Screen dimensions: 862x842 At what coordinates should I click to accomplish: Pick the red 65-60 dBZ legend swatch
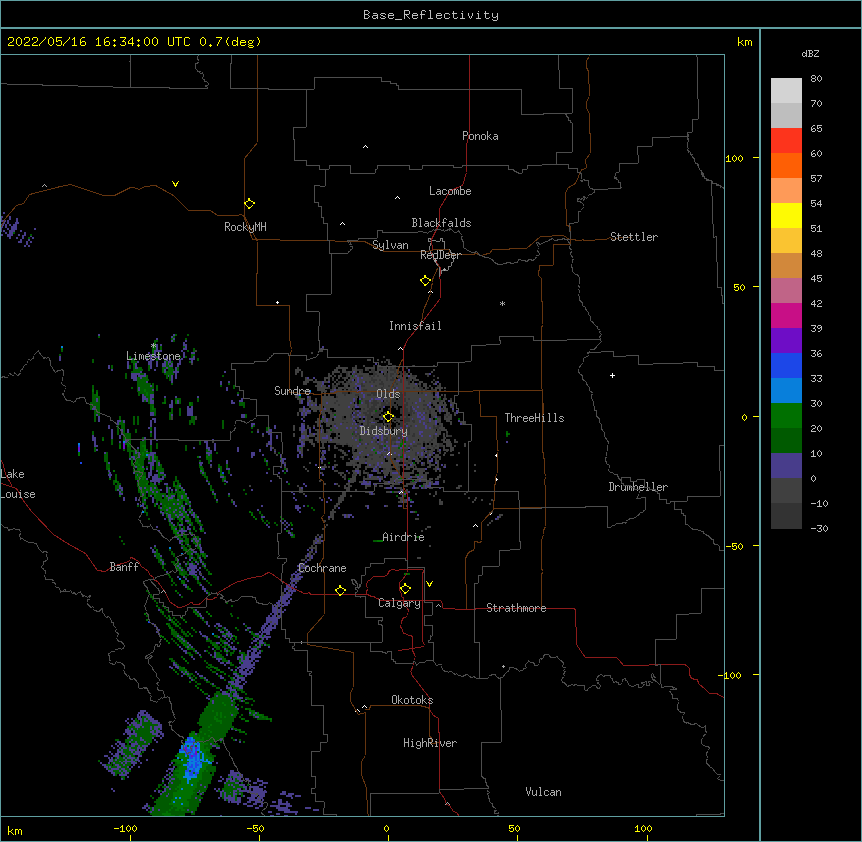[786, 141]
